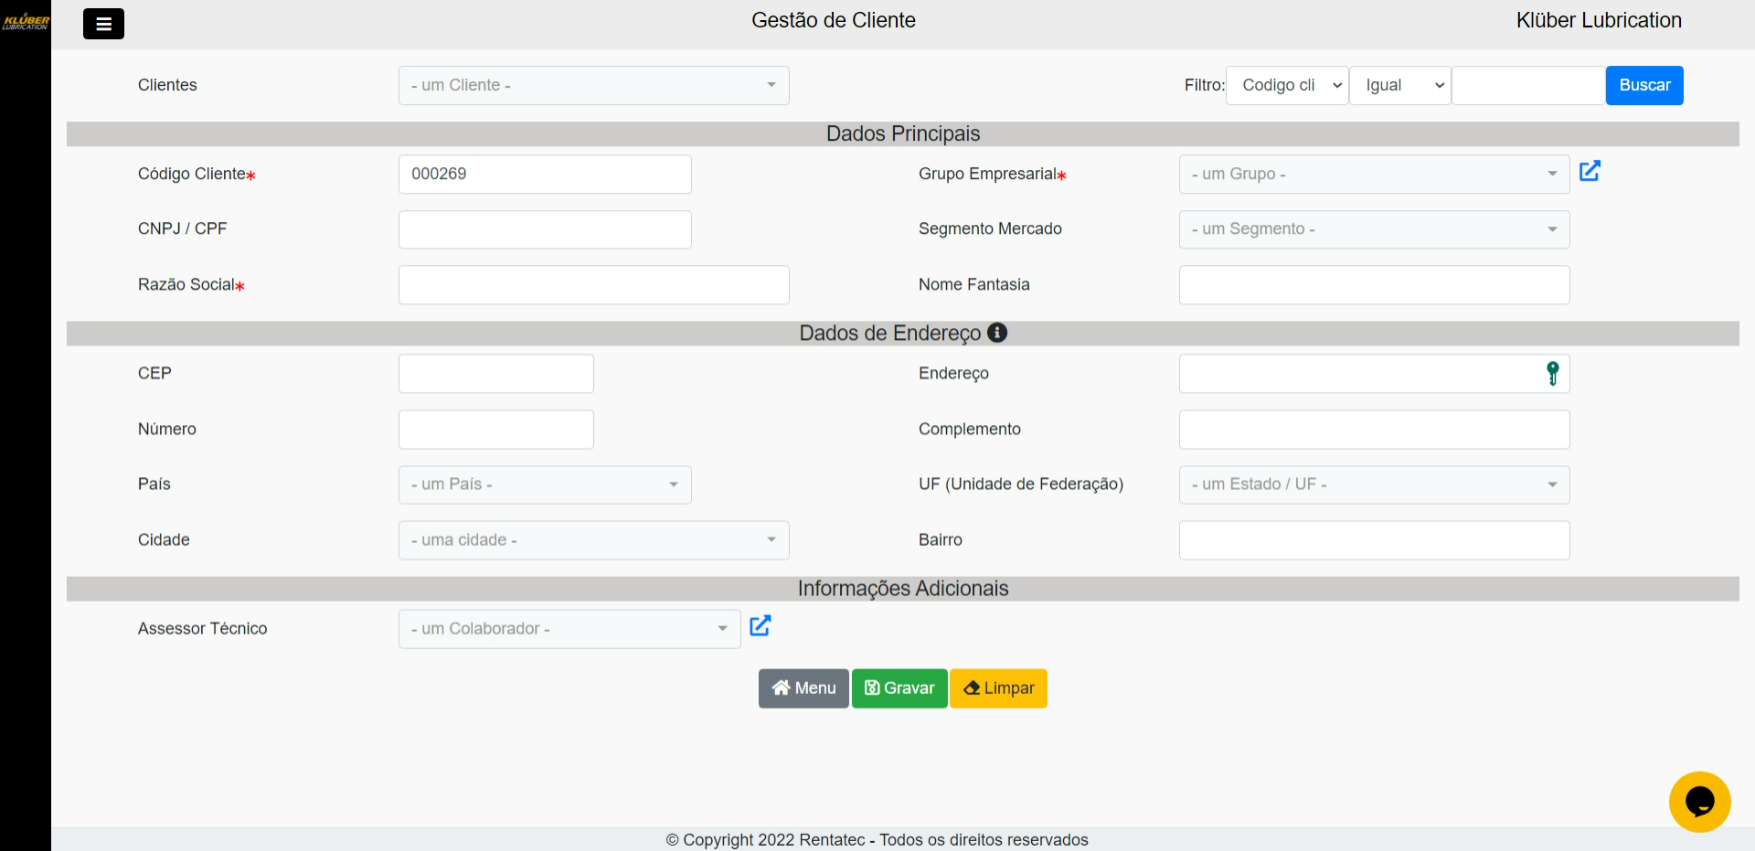Open external link beside Assessor Técnico
Viewport: 1755px width, 851px height.
pyautogui.click(x=760, y=626)
